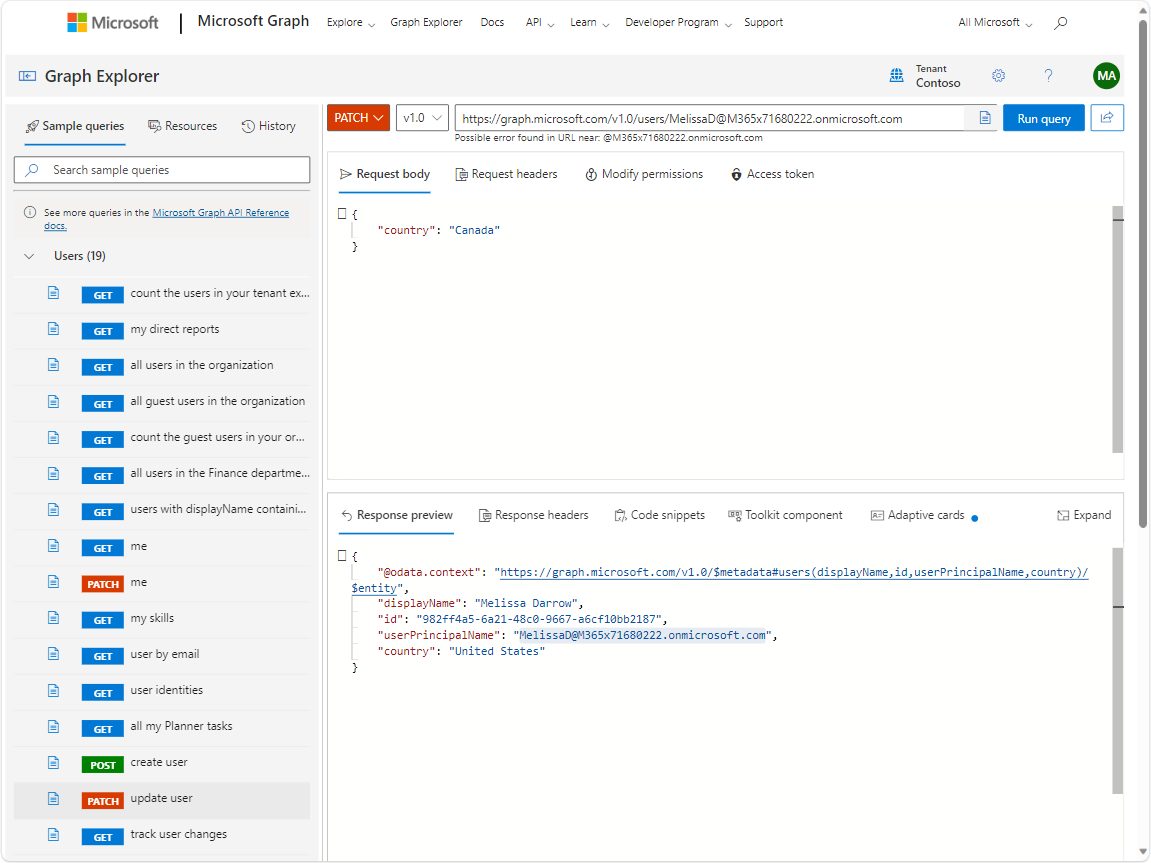Switch to the History tab
Screen dimensions: 1151x863
tap(269, 126)
